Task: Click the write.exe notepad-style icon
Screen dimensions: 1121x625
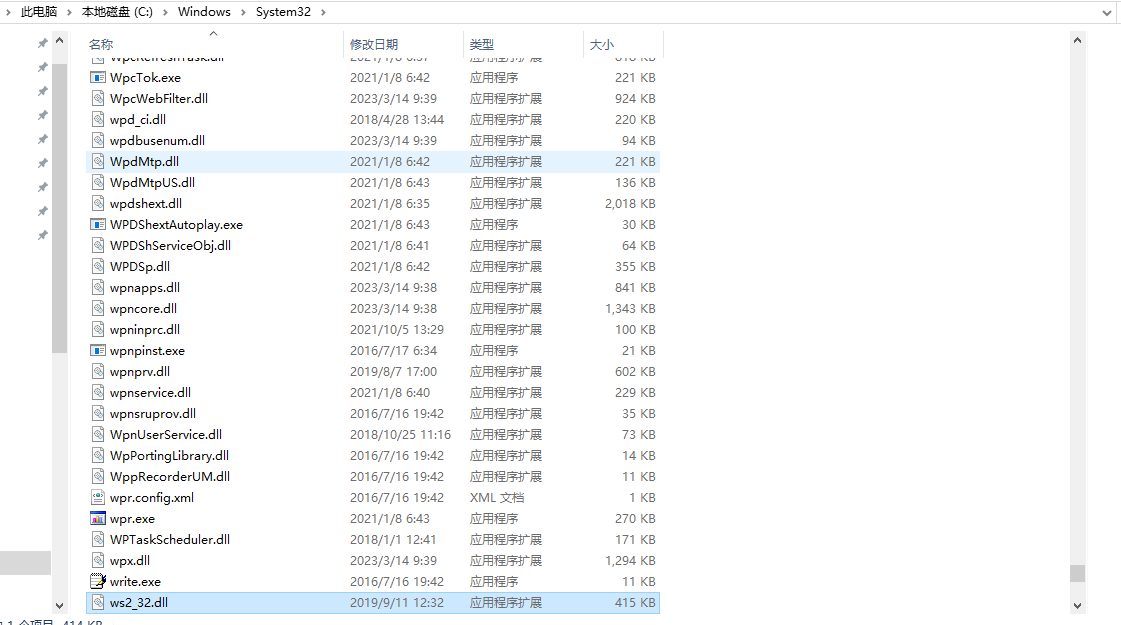Action: [97, 581]
